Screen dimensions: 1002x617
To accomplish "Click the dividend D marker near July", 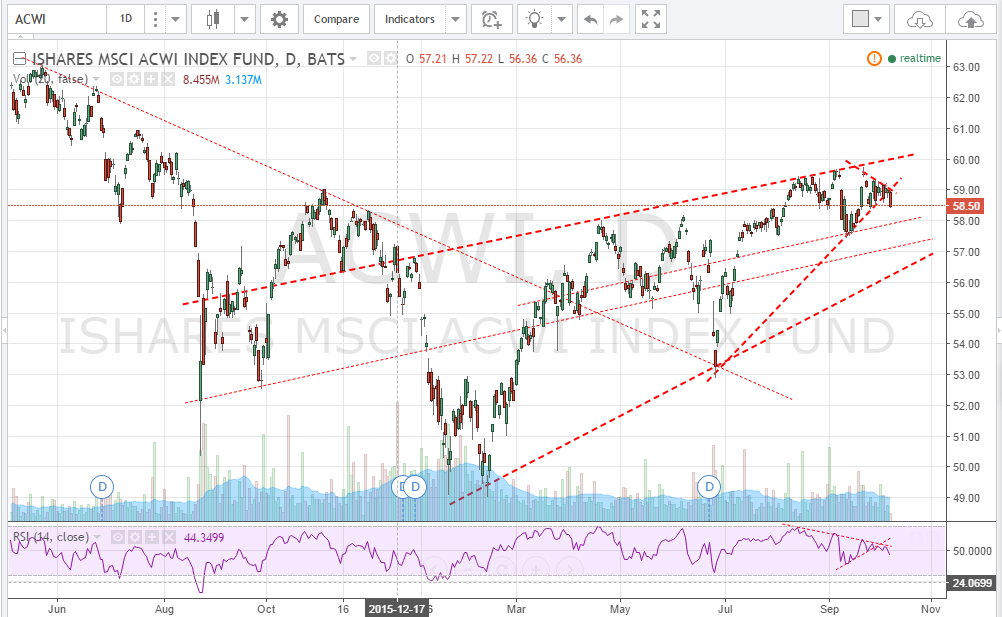I will click(709, 487).
